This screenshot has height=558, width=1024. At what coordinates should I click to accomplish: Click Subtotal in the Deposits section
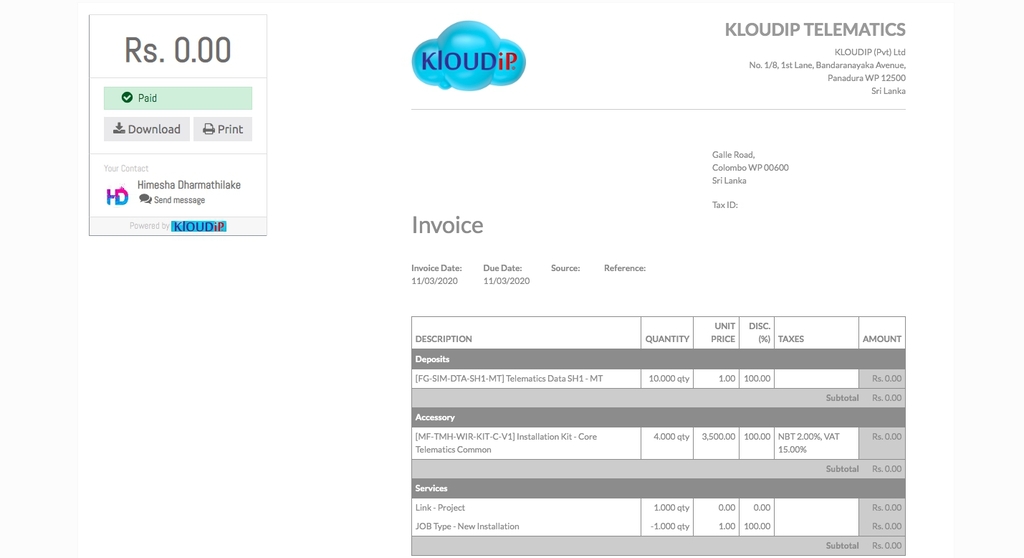tap(842, 398)
